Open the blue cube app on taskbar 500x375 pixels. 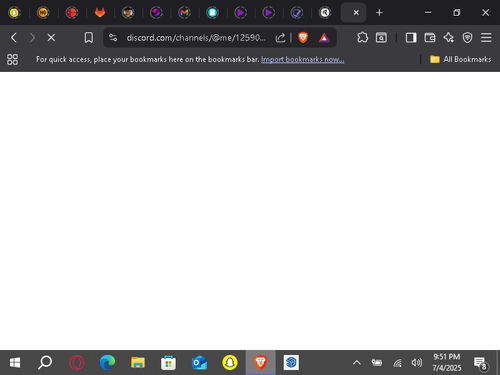coord(291,363)
